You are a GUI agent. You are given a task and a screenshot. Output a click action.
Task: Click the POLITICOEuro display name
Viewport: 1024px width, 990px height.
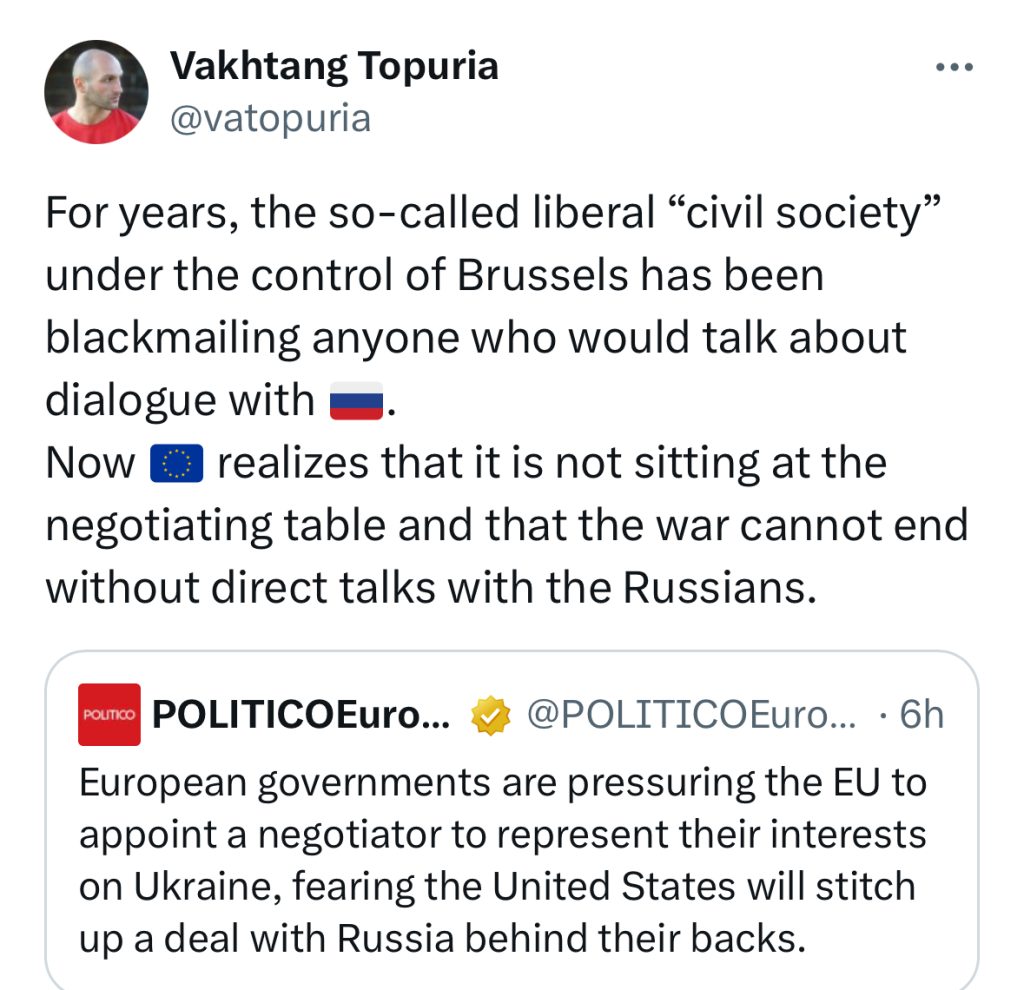click(x=302, y=715)
